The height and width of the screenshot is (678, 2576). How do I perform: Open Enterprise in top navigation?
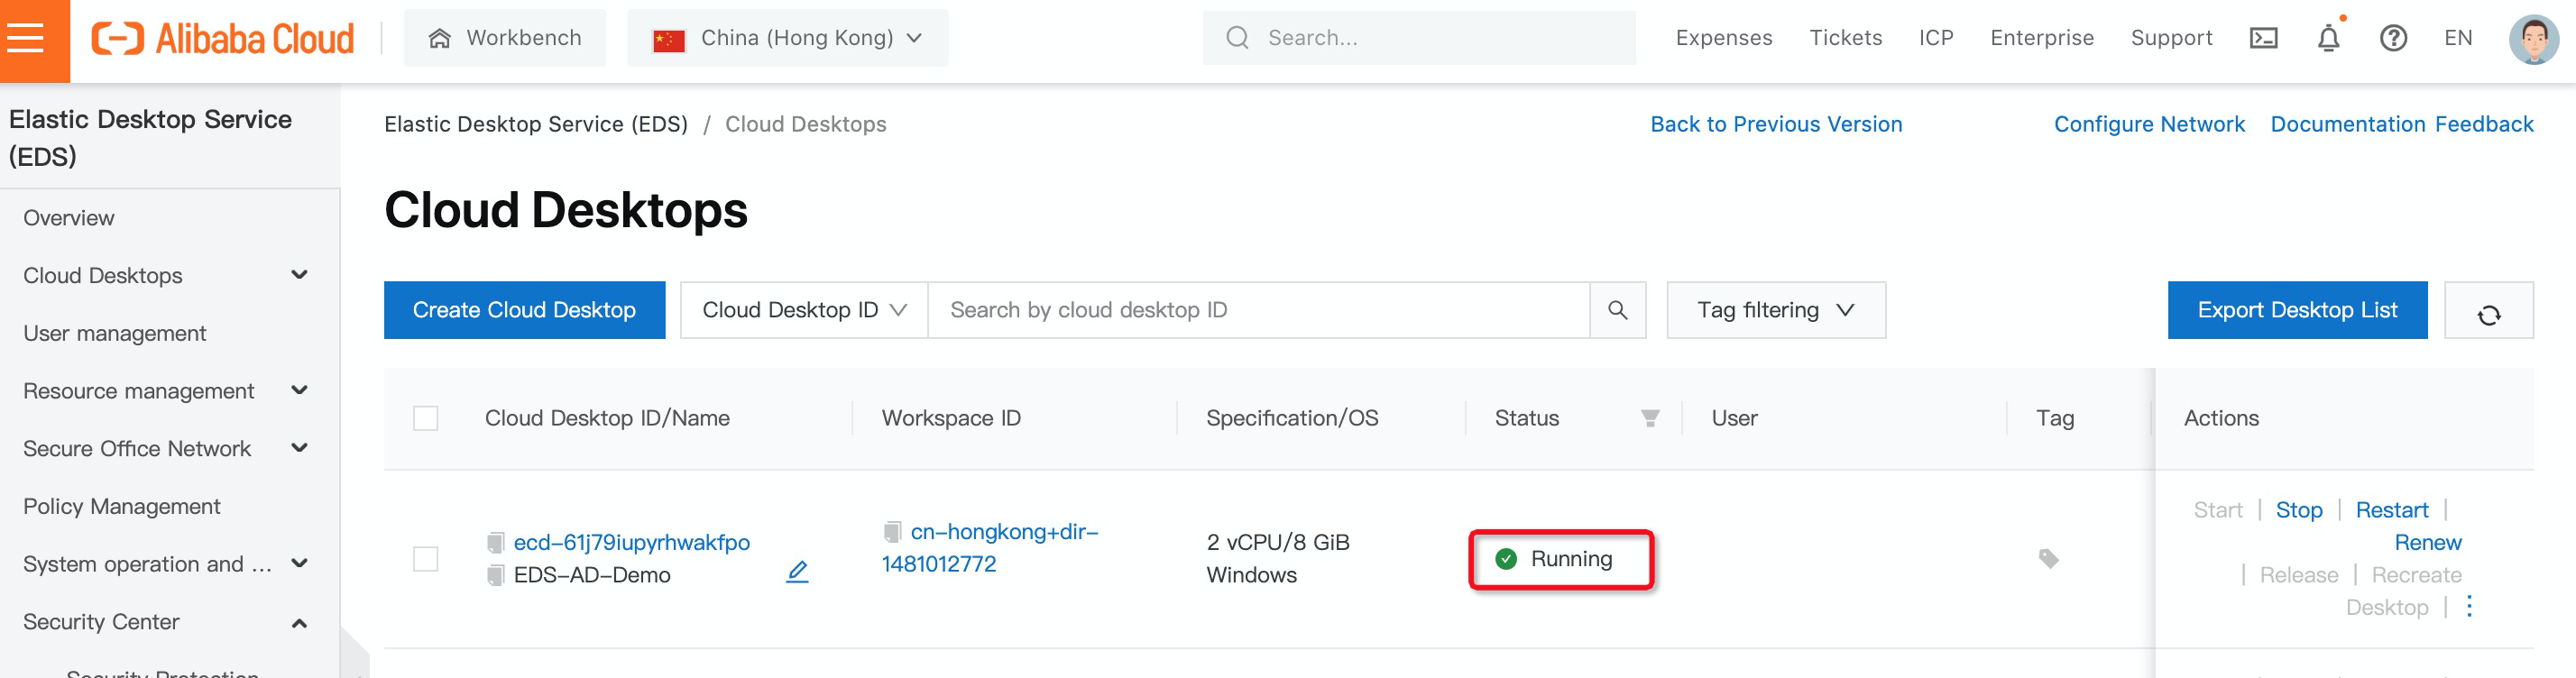pos(2042,38)
